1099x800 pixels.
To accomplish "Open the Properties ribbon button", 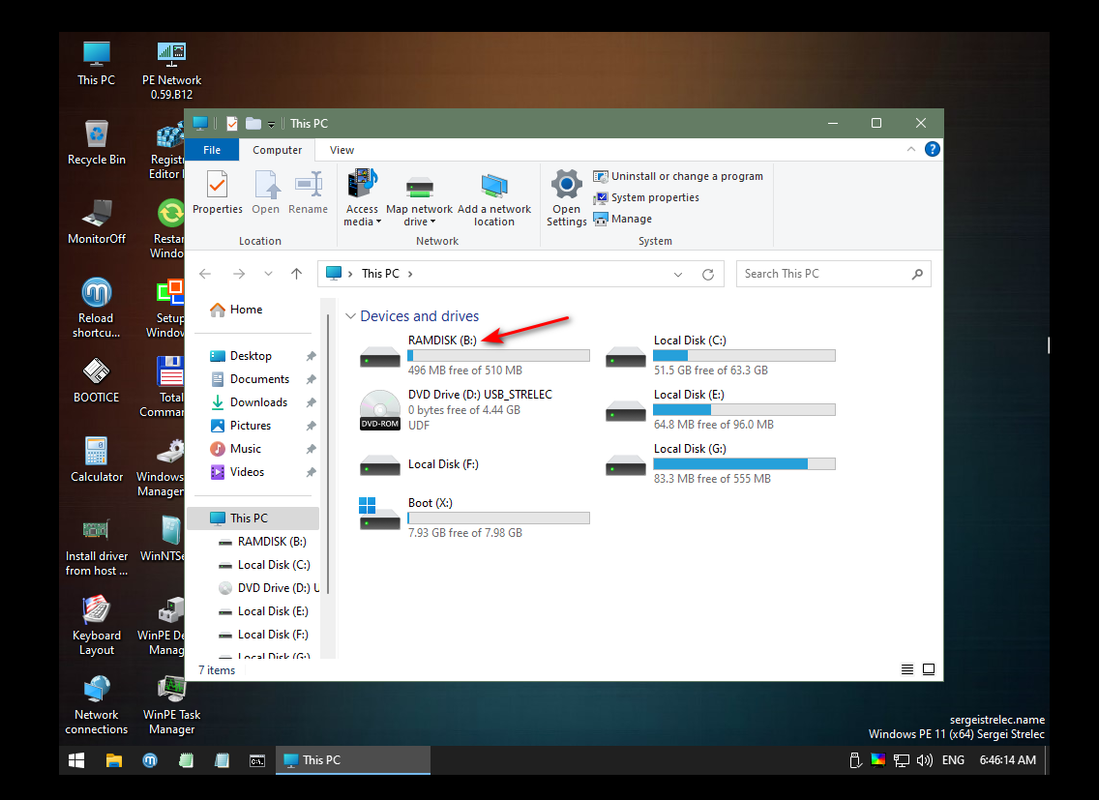I will [217, 191].
